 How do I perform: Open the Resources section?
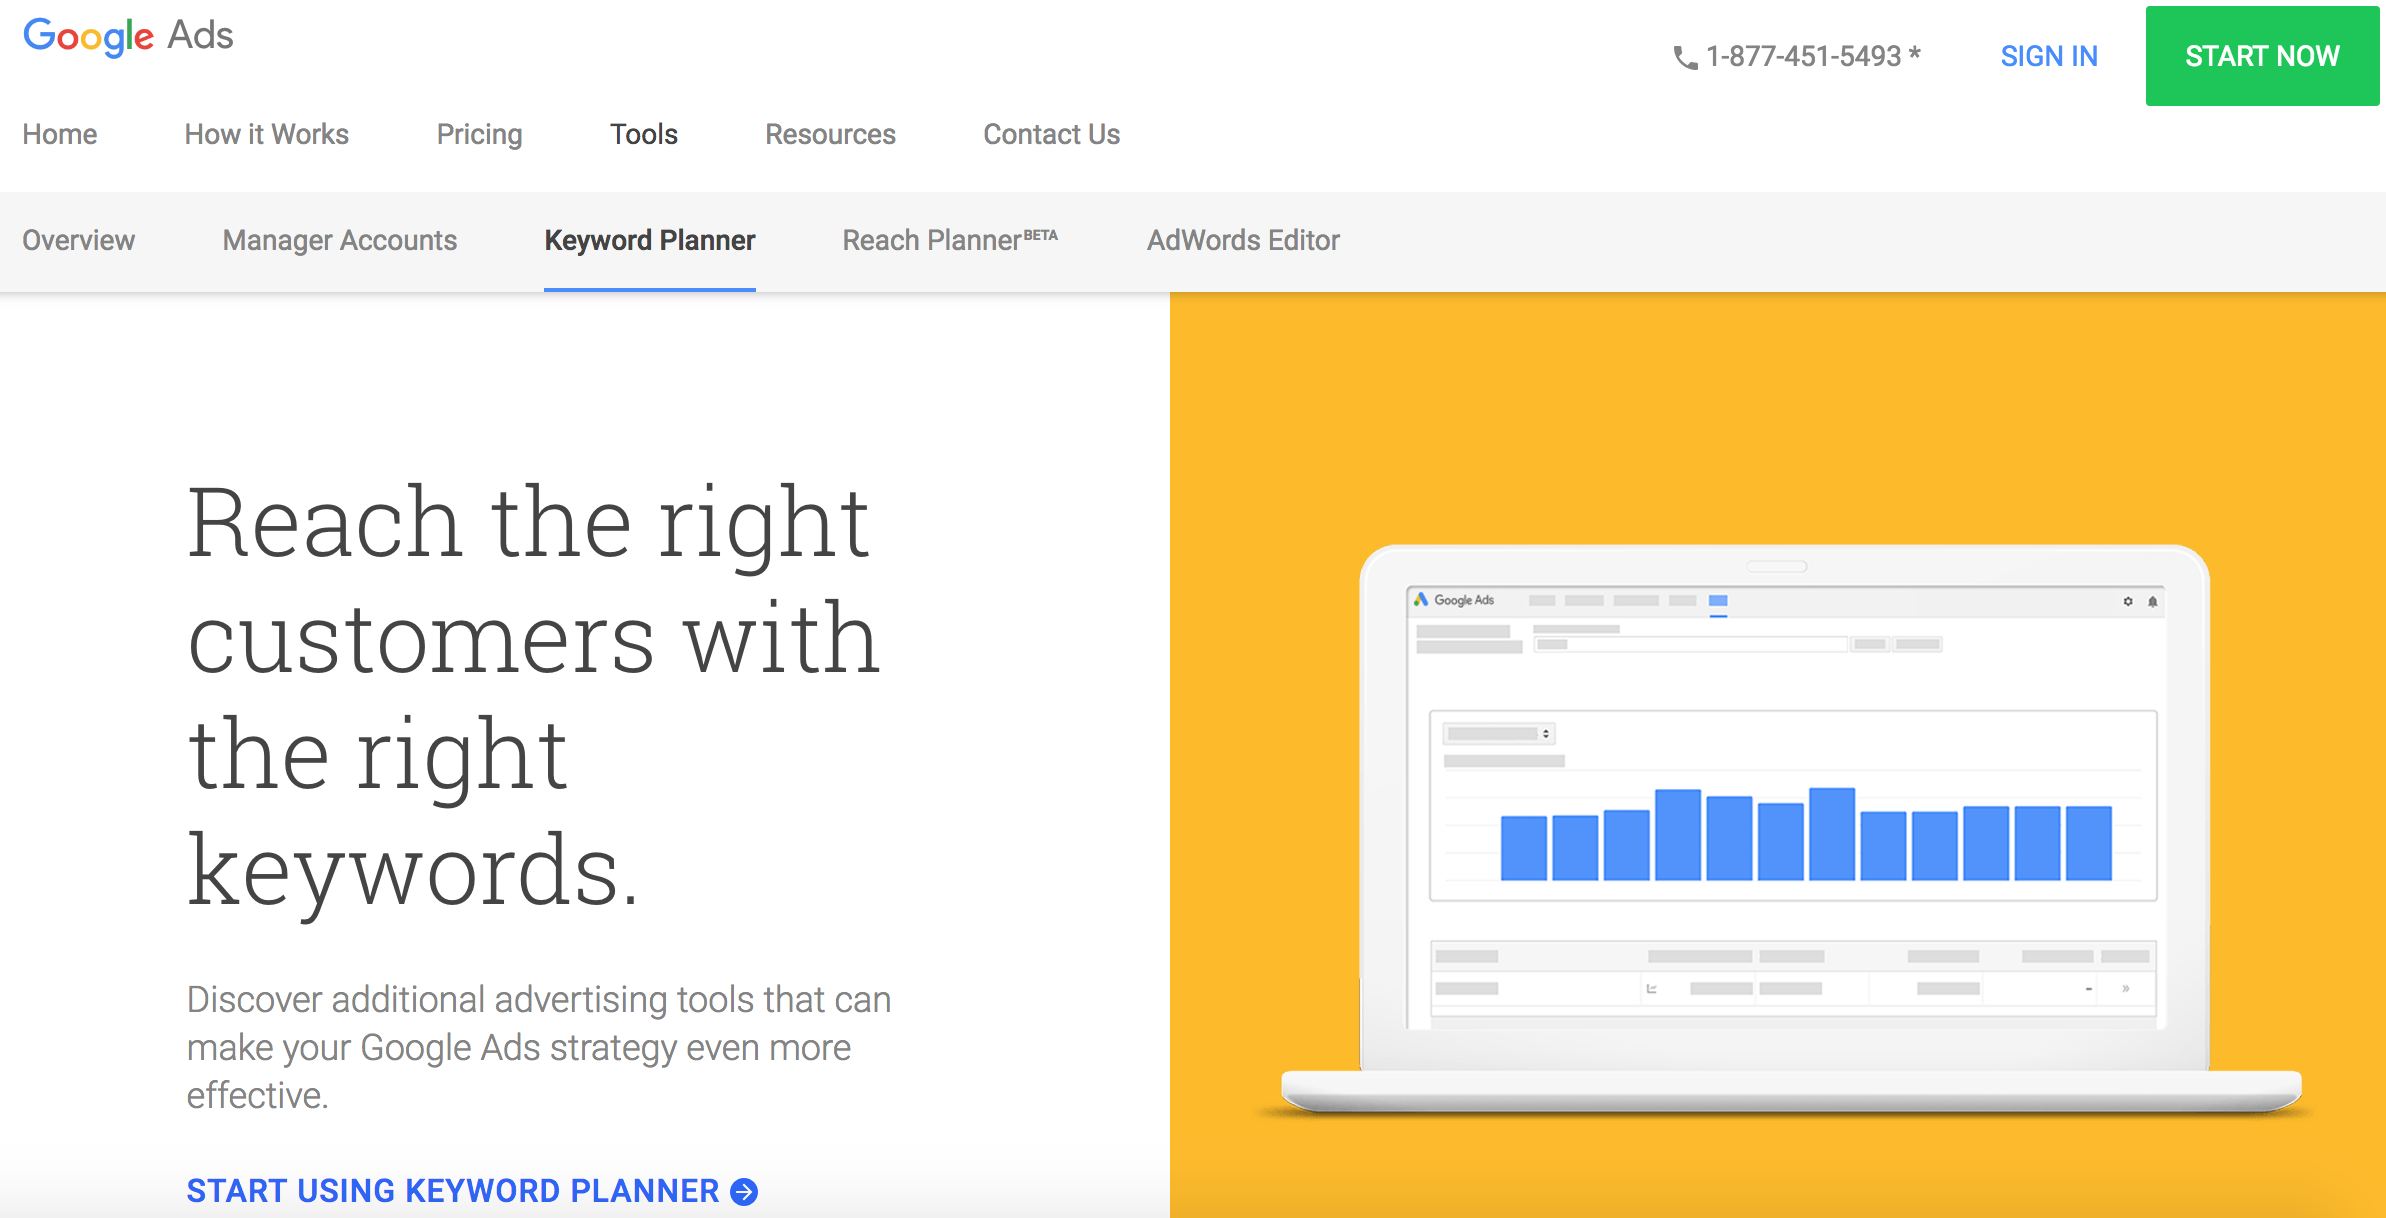tap(830, 134)
